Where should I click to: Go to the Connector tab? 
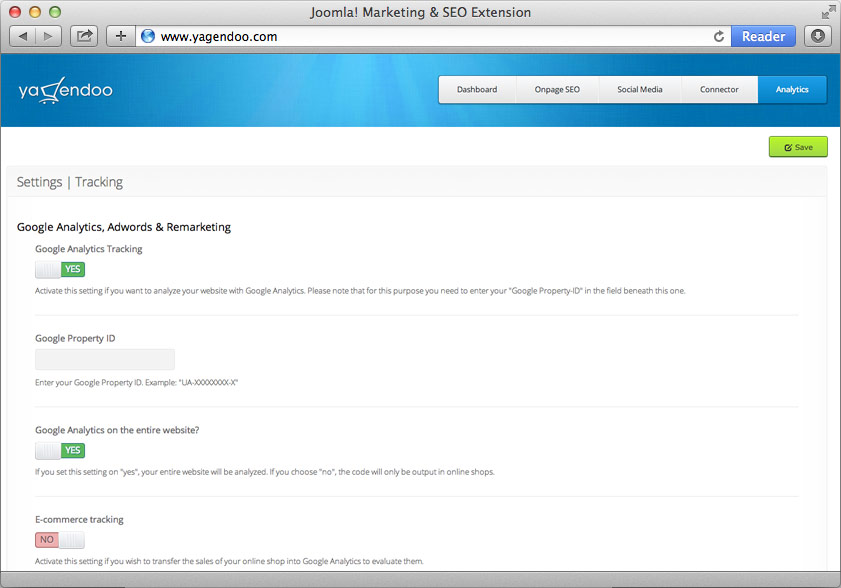[719, 90]
